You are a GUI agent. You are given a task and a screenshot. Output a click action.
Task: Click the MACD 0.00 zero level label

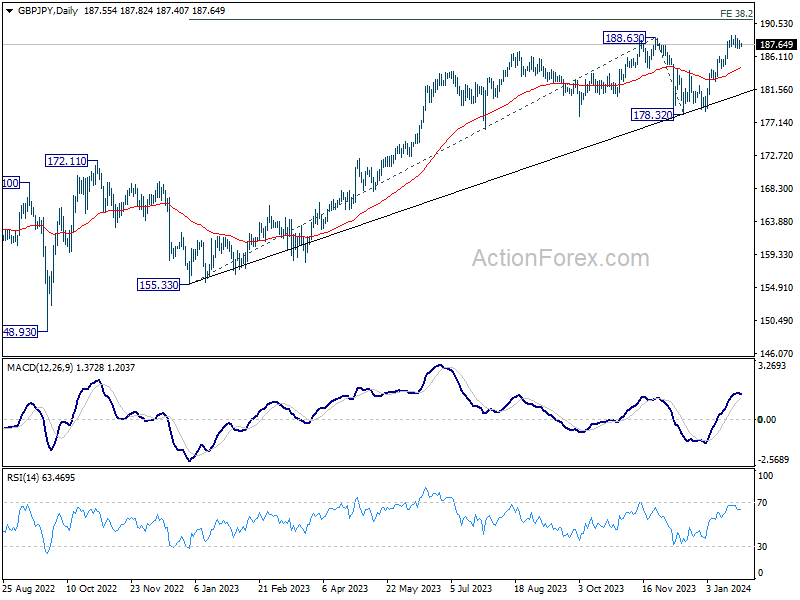click(767, 419)
